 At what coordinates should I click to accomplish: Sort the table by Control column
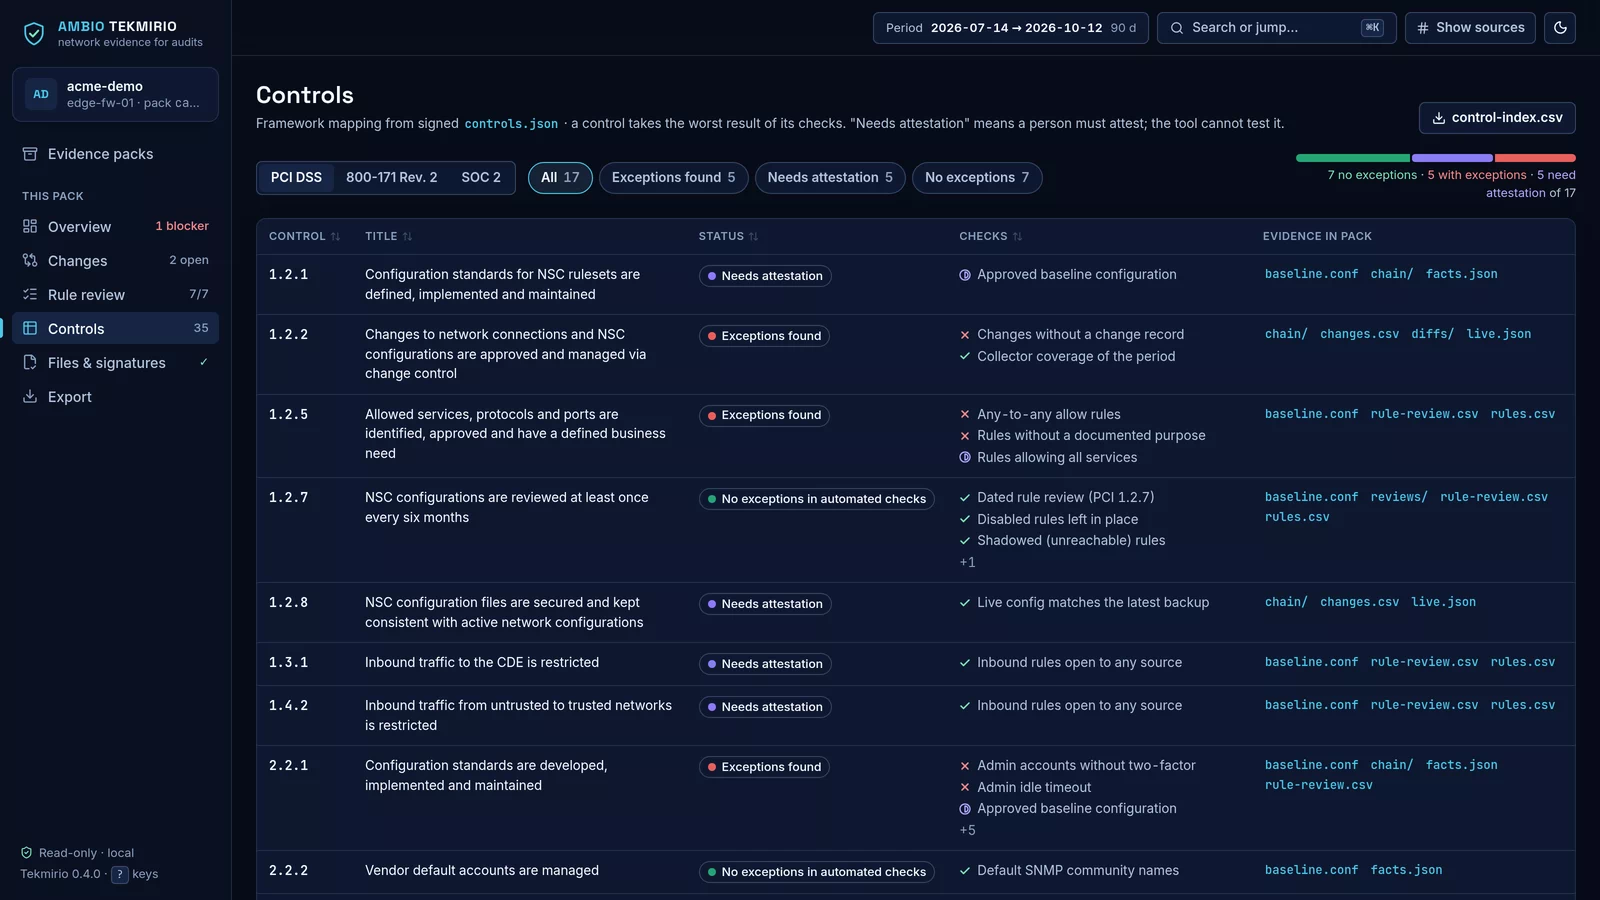click(x=304, y=237)
